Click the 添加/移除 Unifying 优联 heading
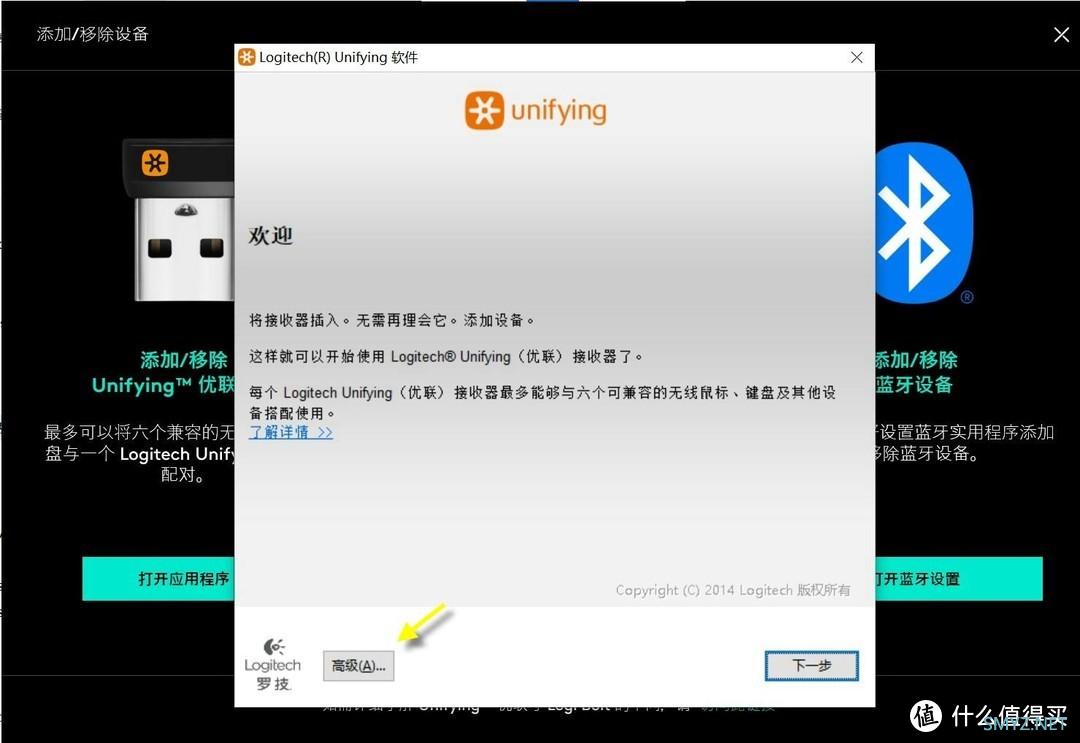Viewport: 1080px width, 743px height. 164,372
